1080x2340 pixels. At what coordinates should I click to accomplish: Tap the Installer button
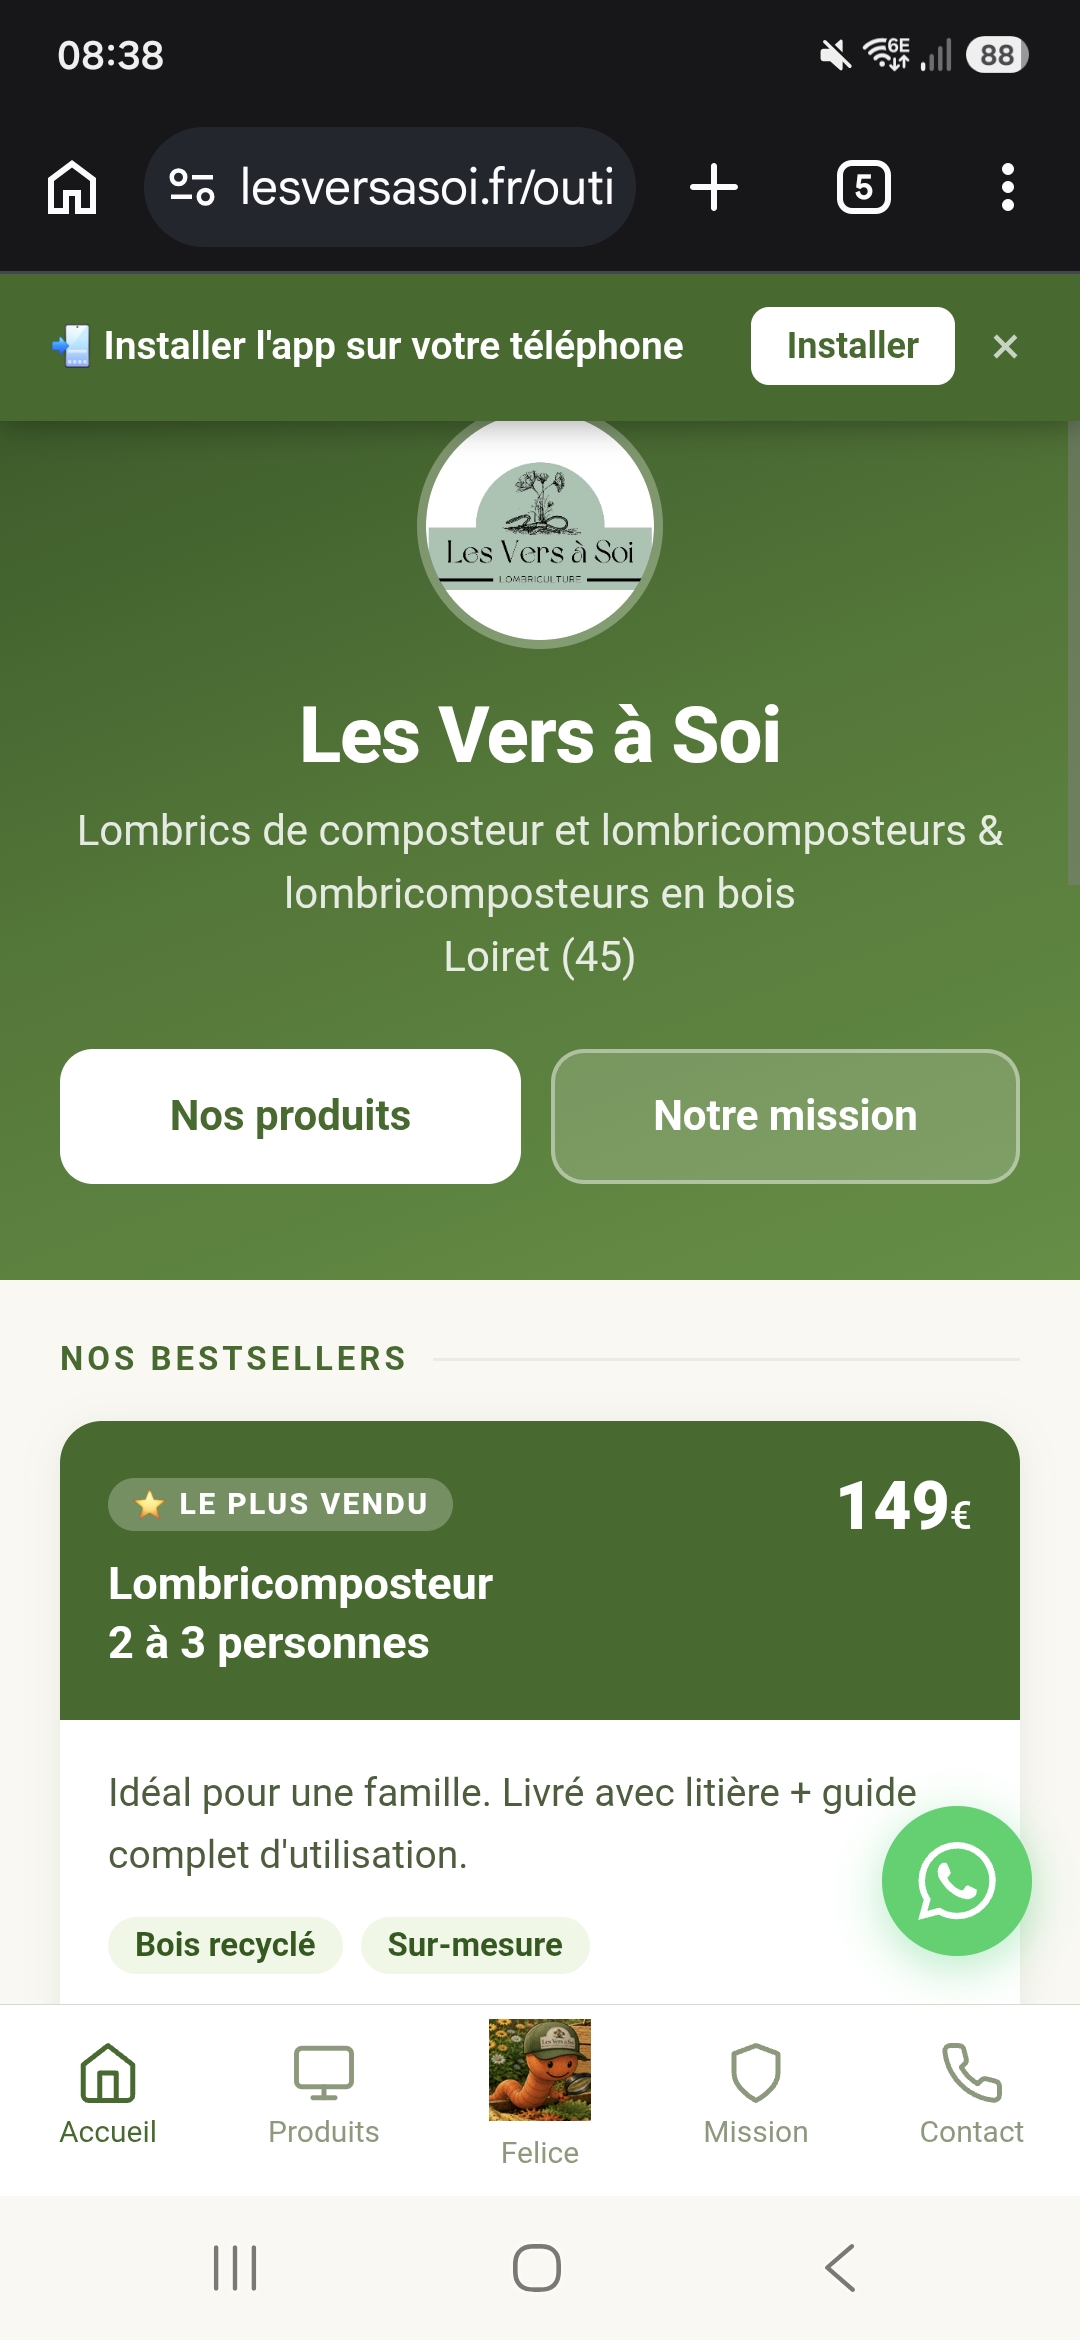click(852, 346)
